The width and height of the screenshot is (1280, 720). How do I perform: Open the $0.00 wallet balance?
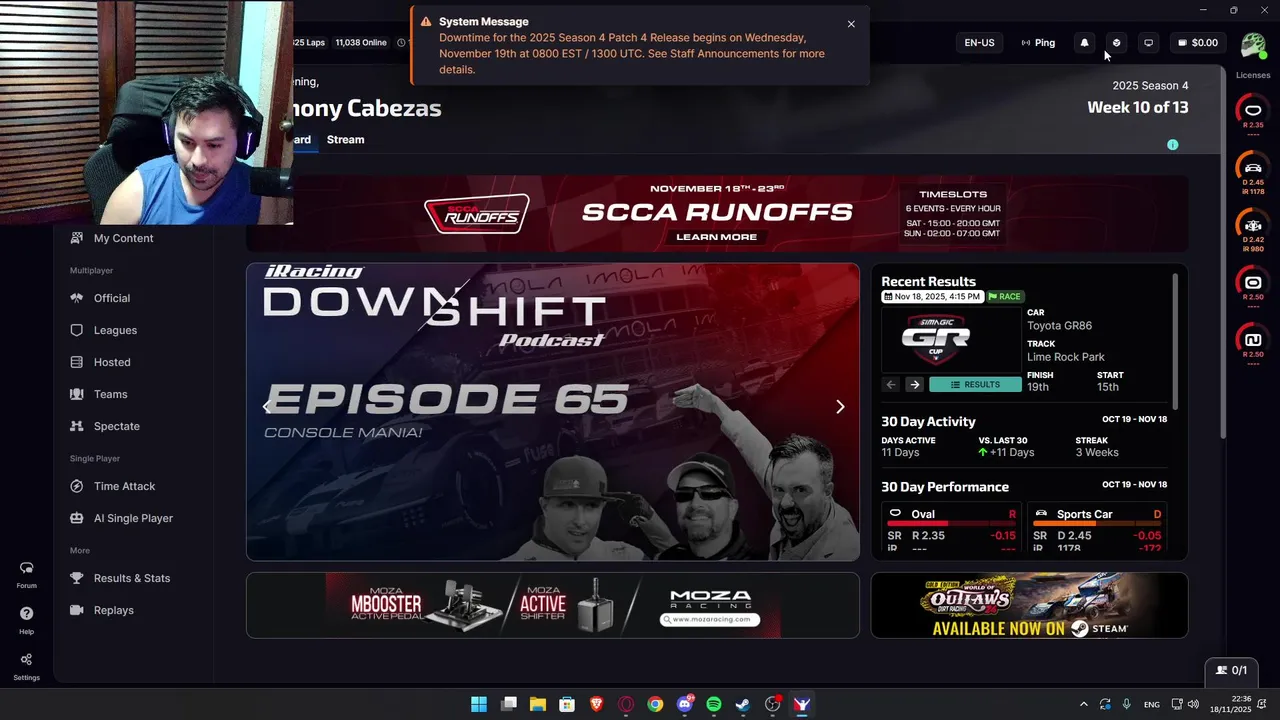[x=1197, y=43]
